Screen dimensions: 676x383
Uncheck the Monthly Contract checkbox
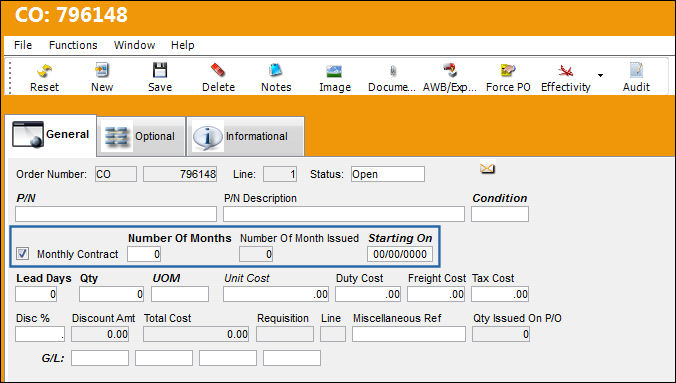(x=22, y=254)
